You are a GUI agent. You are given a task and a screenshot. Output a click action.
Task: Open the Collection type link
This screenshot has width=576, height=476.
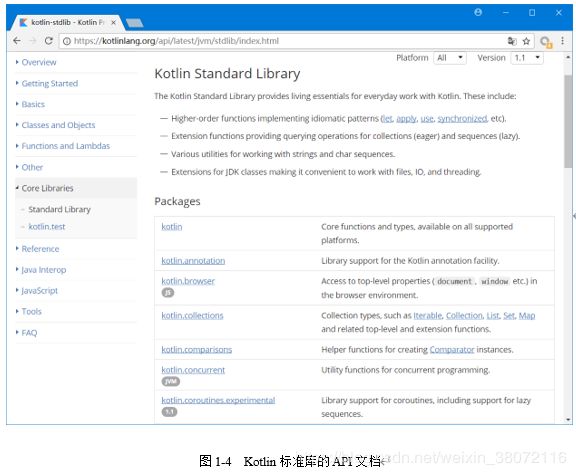tap(464, 316)
